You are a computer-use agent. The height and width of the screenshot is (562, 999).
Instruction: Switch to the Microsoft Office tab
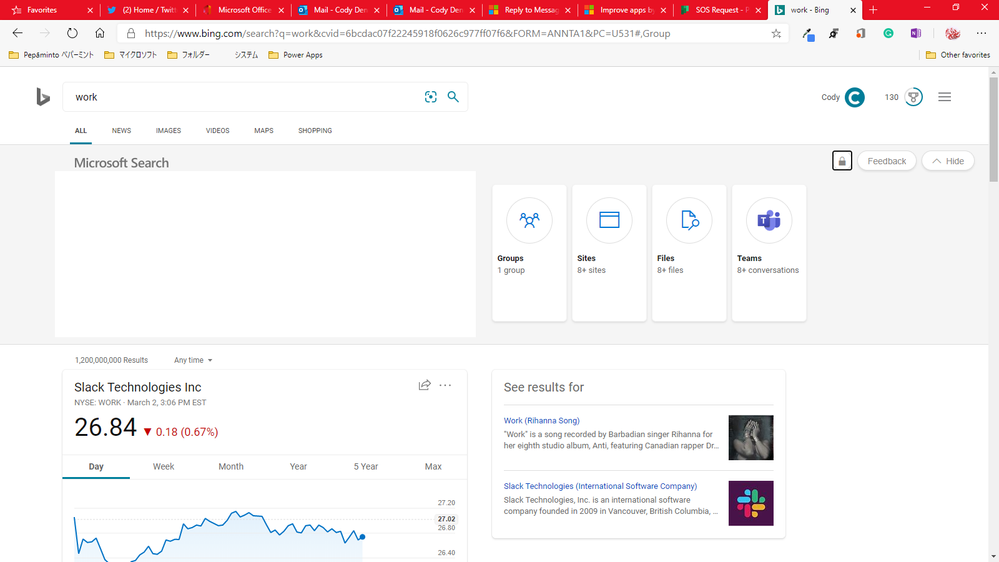[244, 10]
